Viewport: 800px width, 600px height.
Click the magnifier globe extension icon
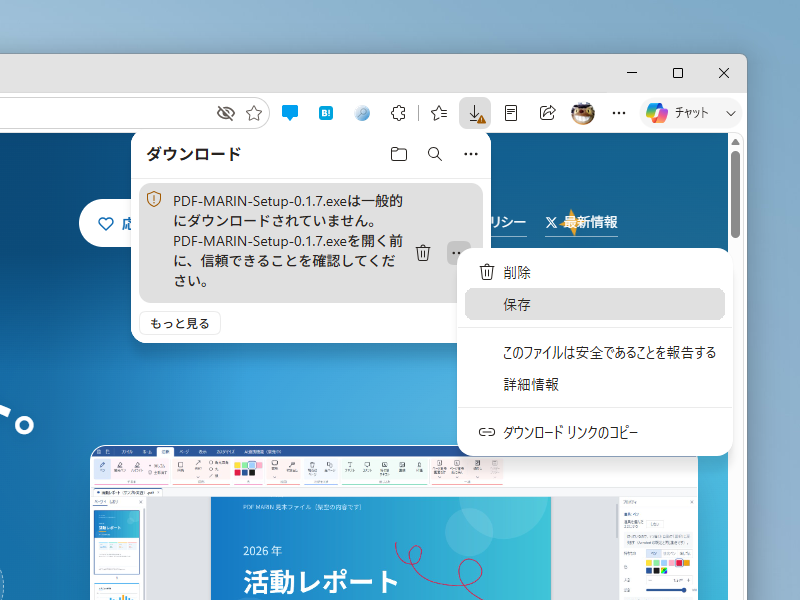(x=362, y=113)
